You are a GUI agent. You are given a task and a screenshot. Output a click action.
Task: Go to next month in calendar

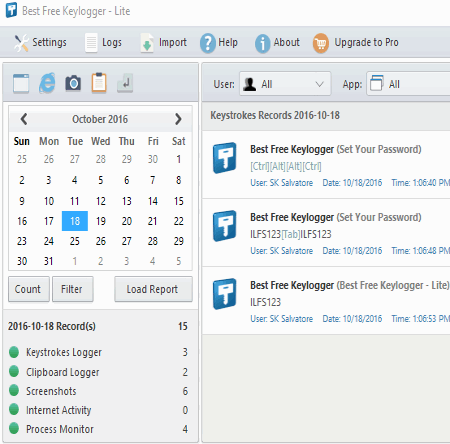pyautogui.click(x=178, y=119)
